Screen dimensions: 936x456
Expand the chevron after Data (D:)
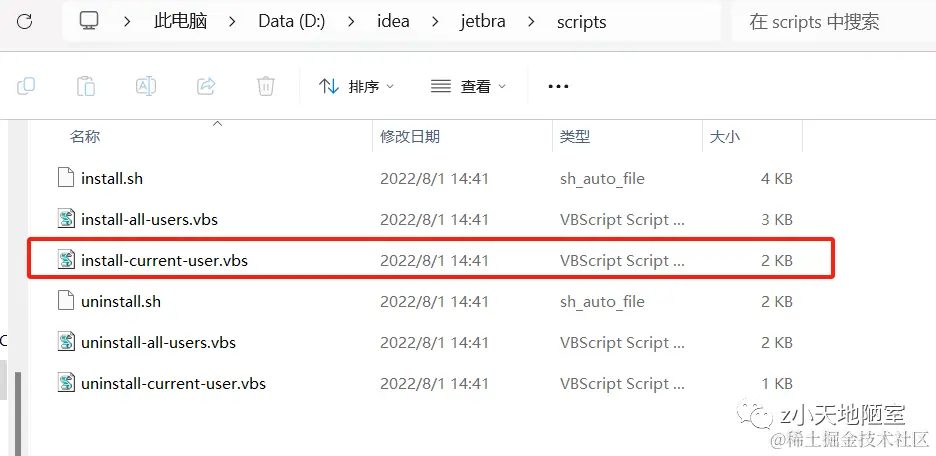(351, 22)
